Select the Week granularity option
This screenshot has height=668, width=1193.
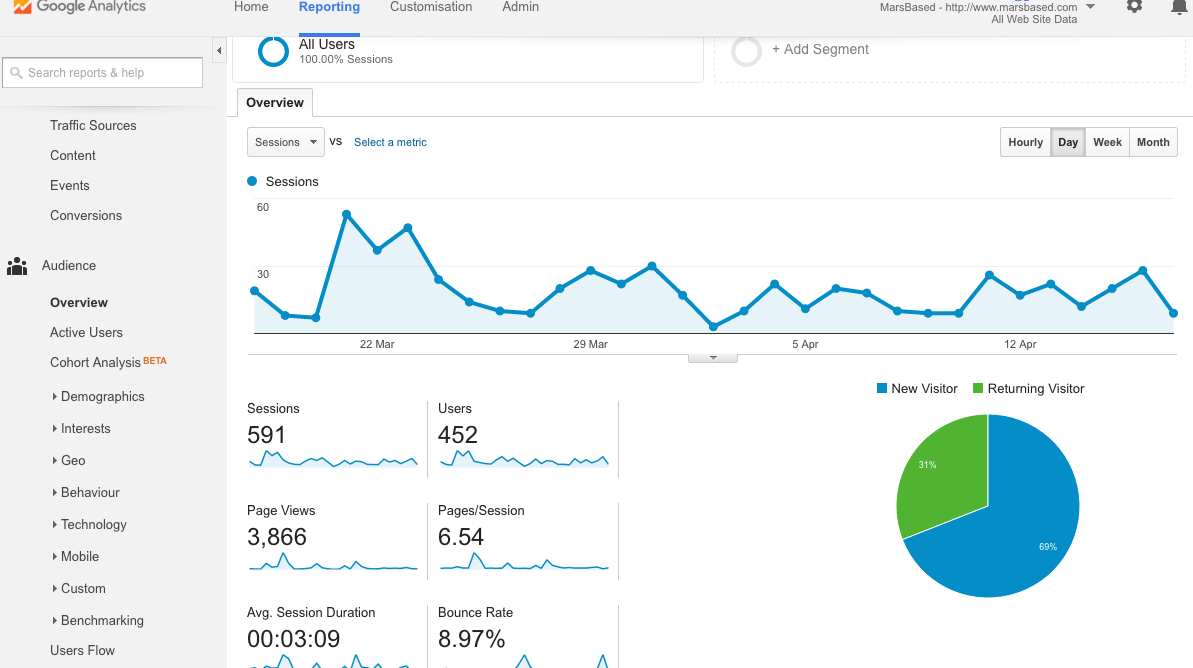[x=1107, y=141]
